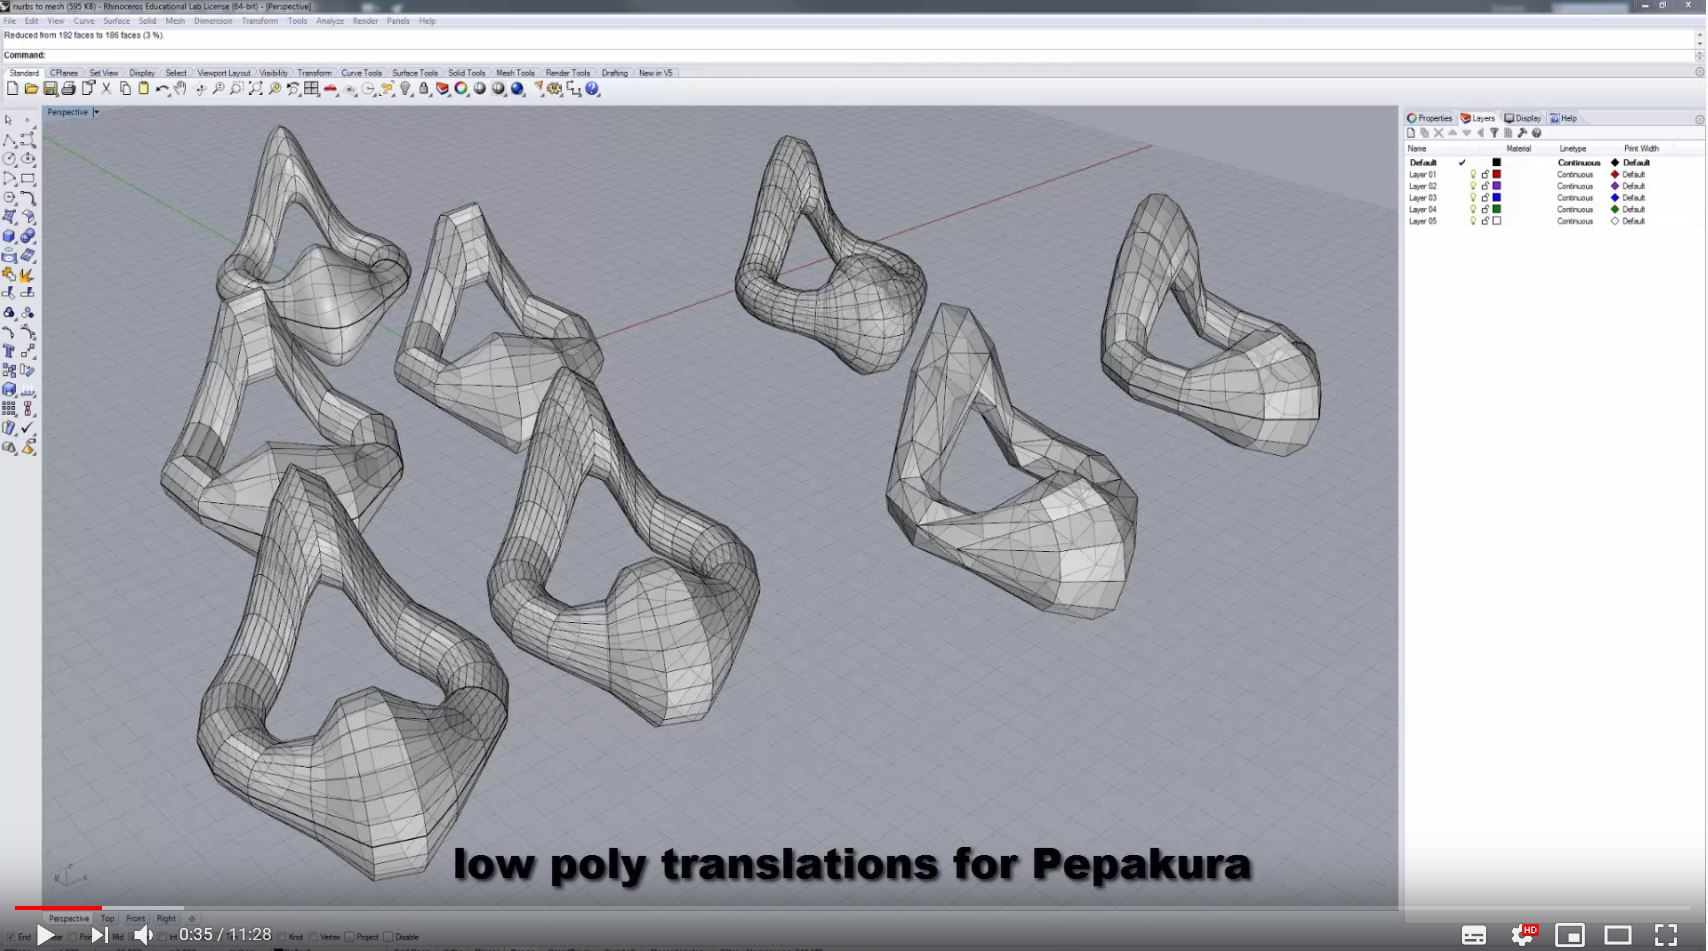
Task: Click the Delete Layer X icon in Layers panel
Action: 1437,132
